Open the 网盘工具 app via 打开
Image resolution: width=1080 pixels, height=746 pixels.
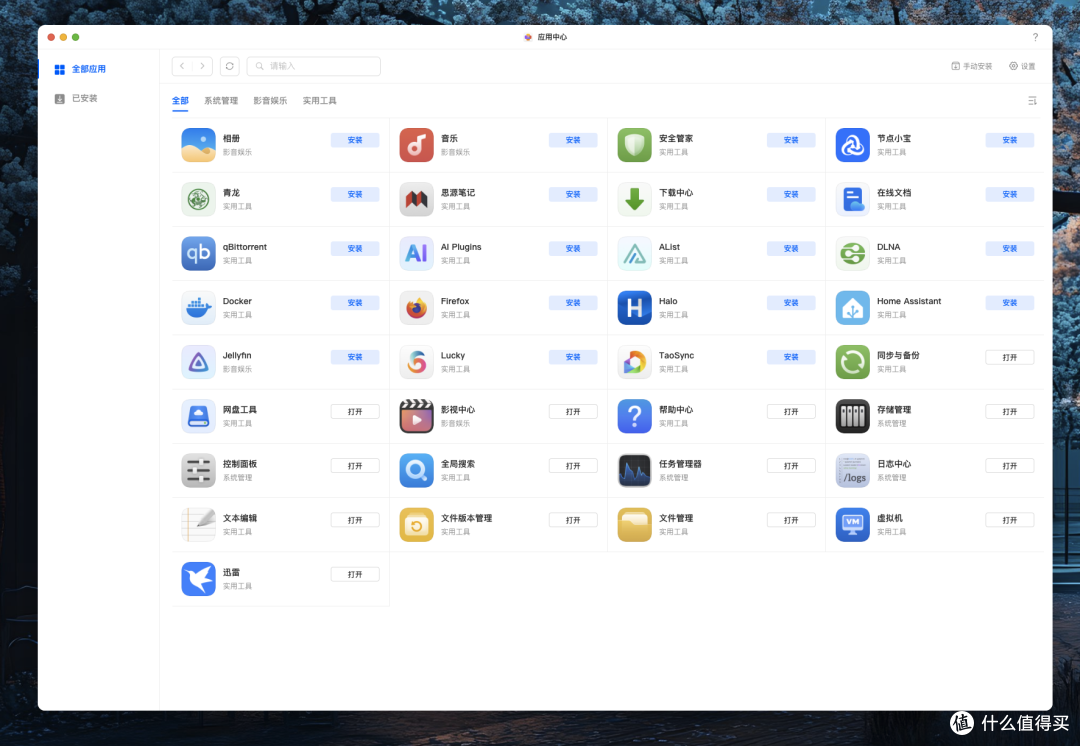[x=355, y=411]
